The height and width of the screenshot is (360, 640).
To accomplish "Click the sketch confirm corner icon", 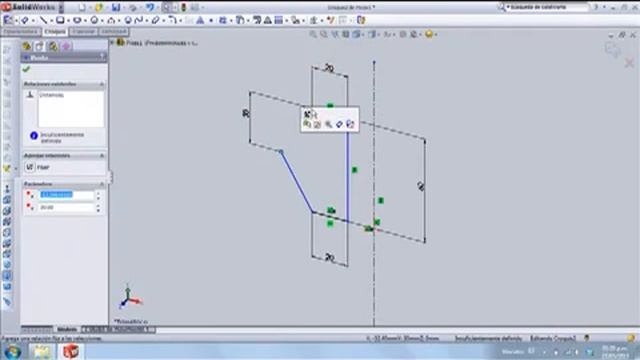I will 613,50.
